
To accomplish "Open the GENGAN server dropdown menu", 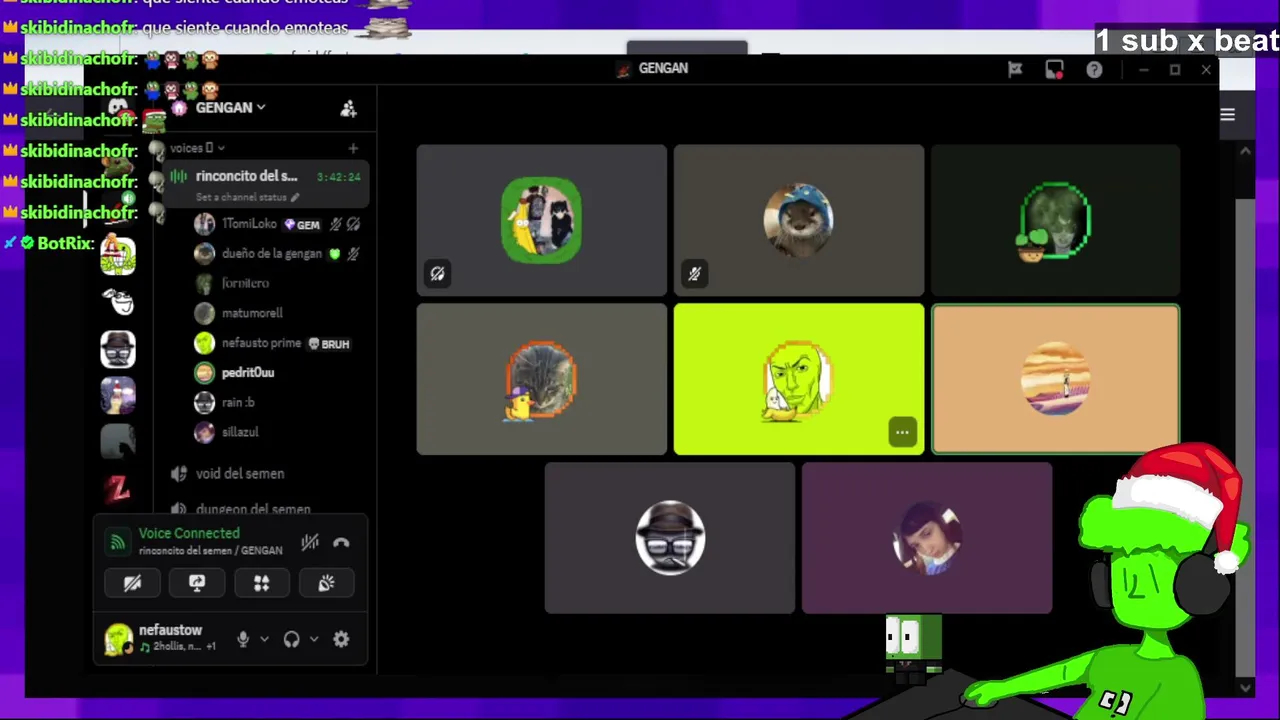I will 230,107.
